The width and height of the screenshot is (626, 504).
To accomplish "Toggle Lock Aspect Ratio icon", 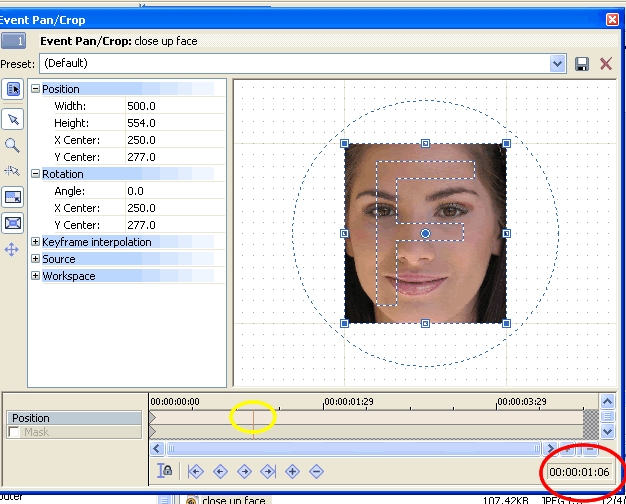I will coord(14,197).
